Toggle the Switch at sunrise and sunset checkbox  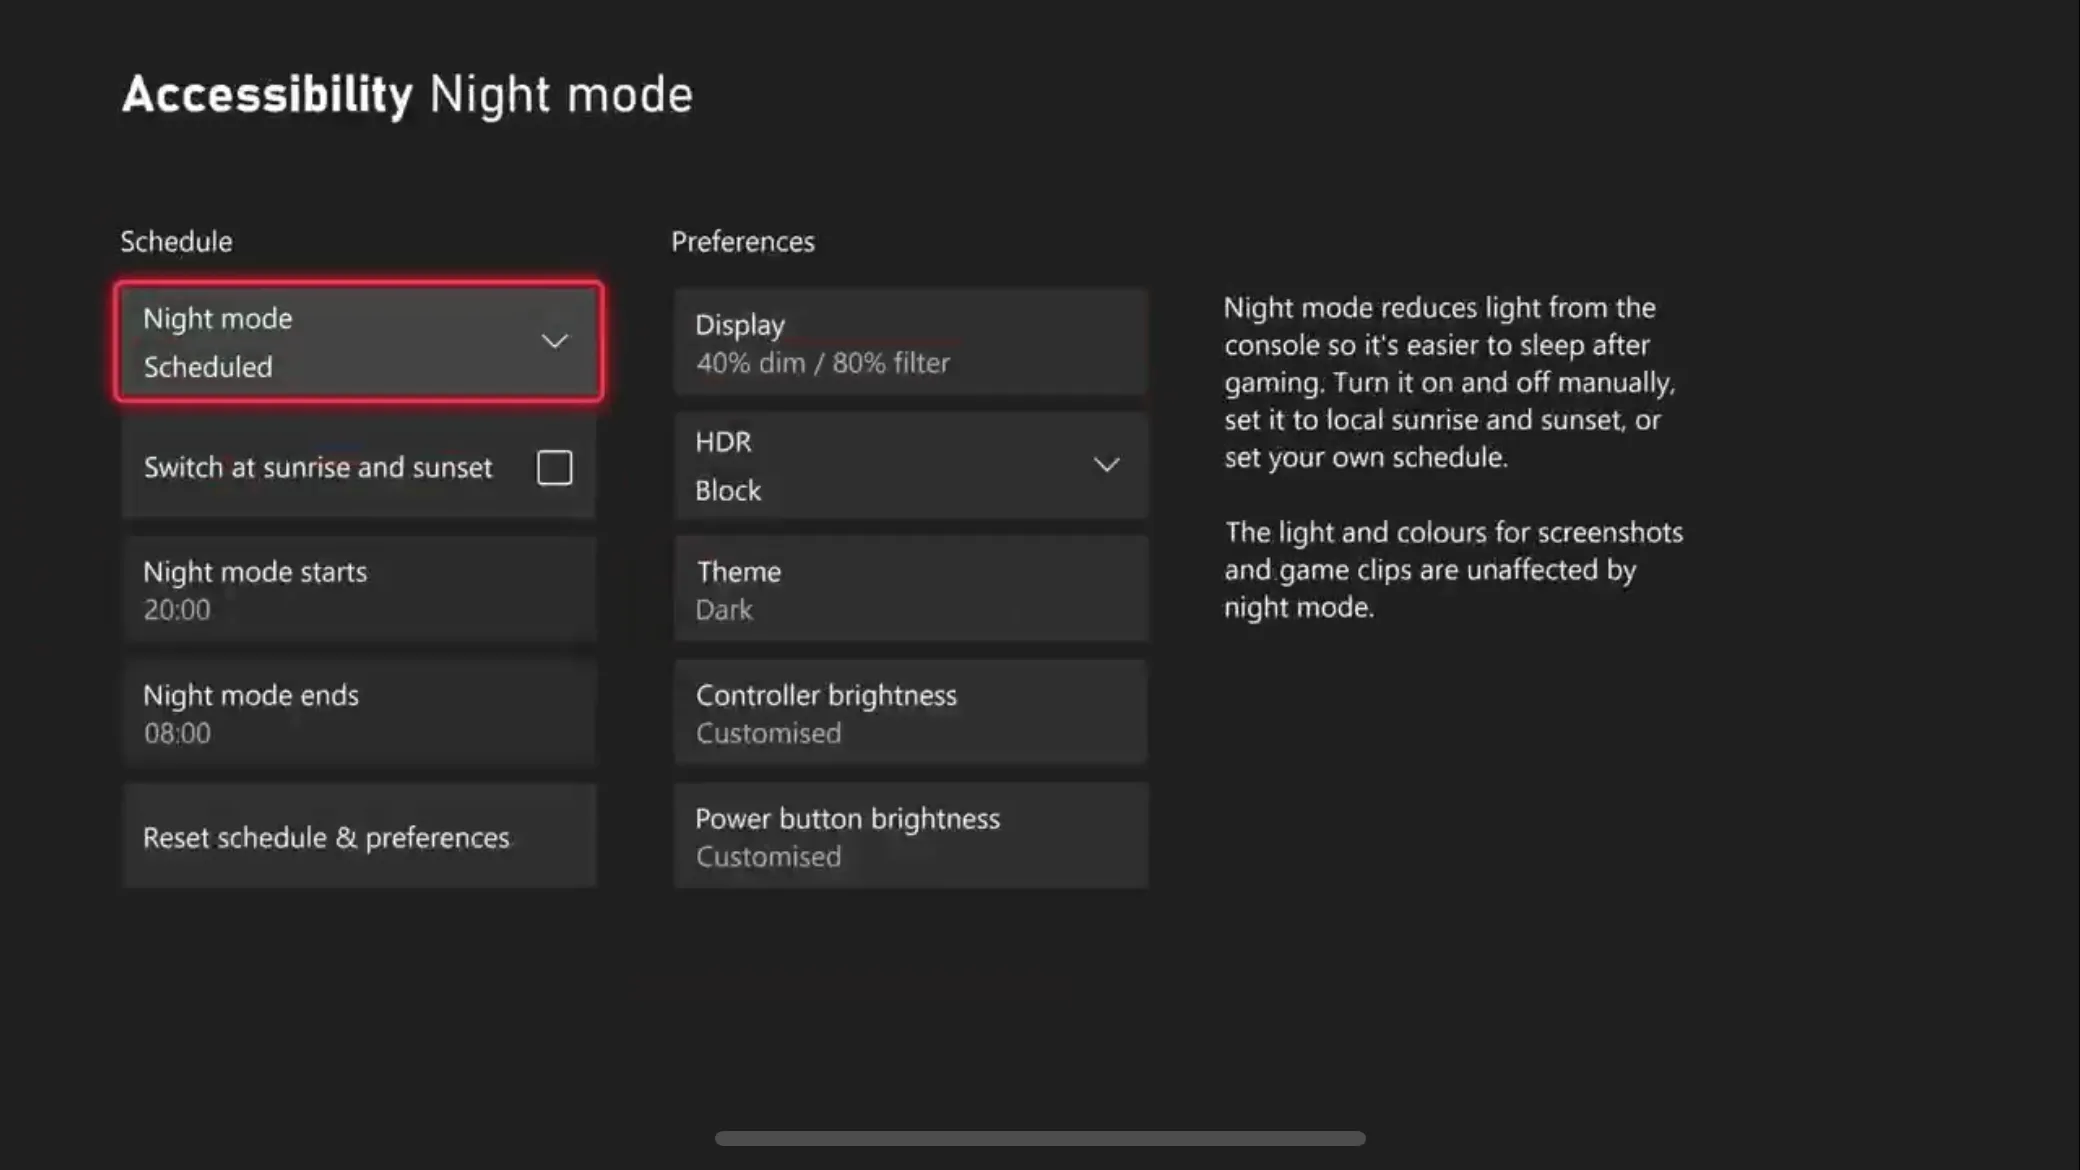(x=554, y=467)
